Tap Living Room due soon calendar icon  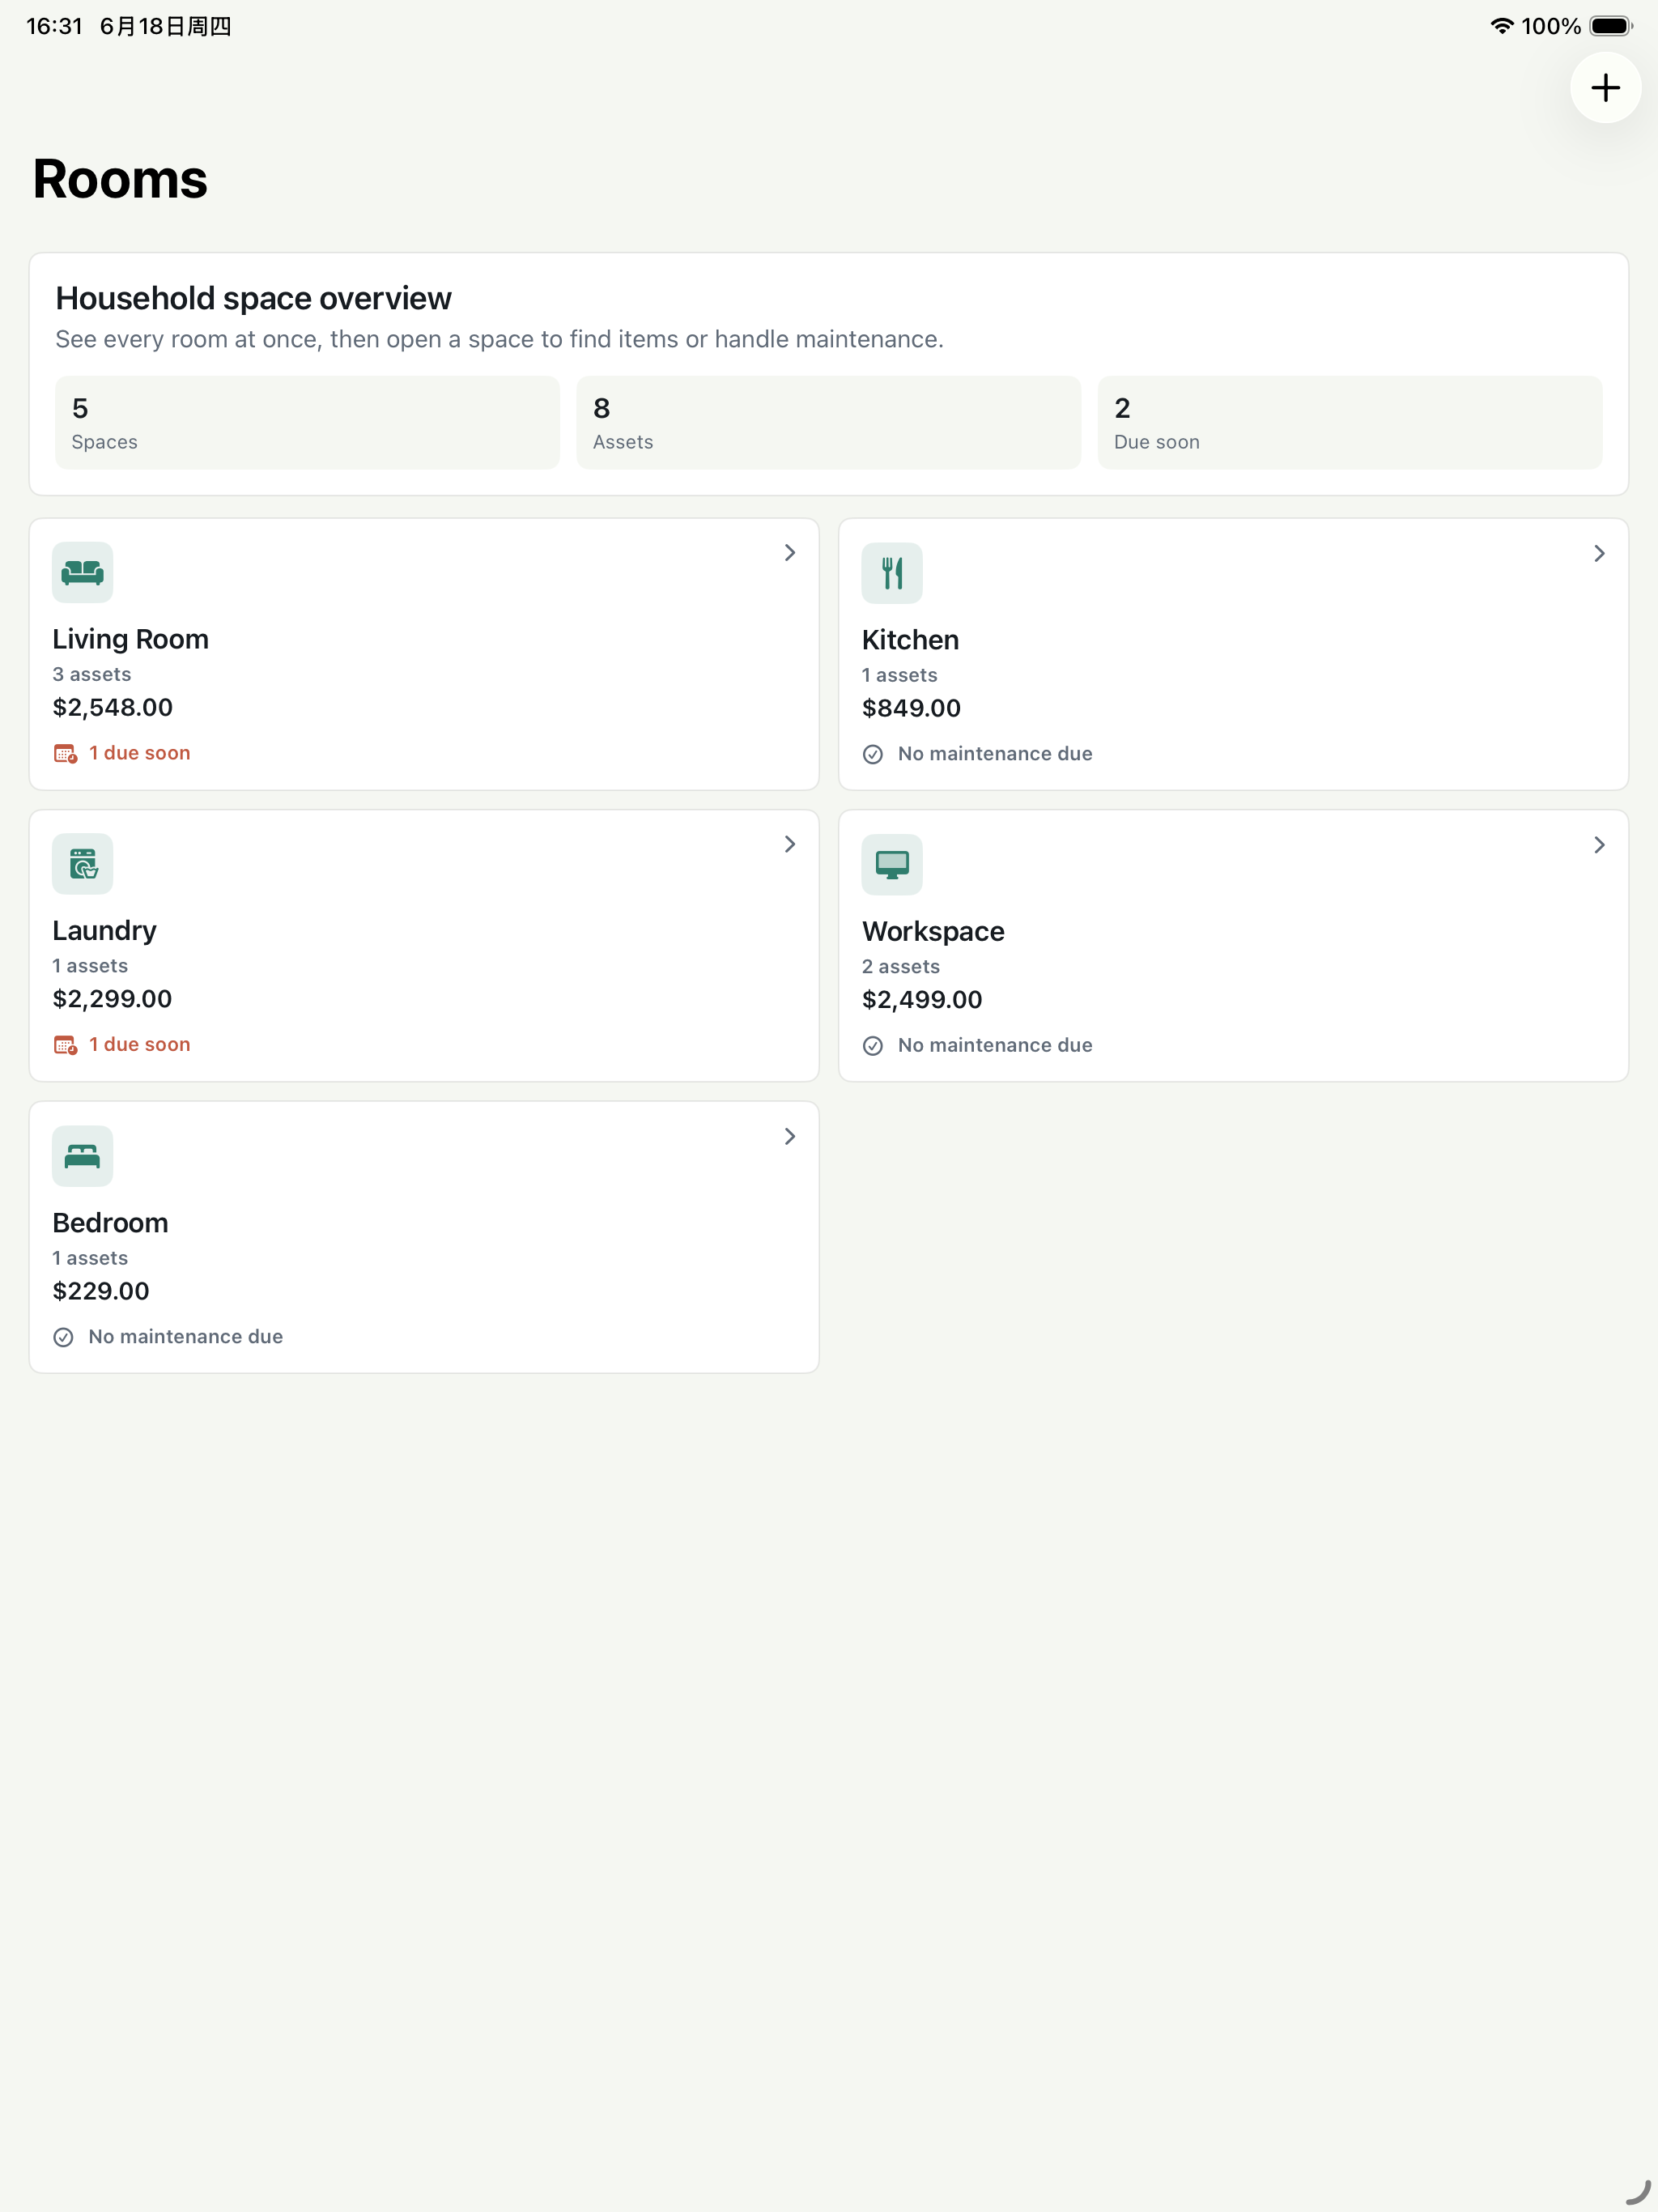click(65, 754)
